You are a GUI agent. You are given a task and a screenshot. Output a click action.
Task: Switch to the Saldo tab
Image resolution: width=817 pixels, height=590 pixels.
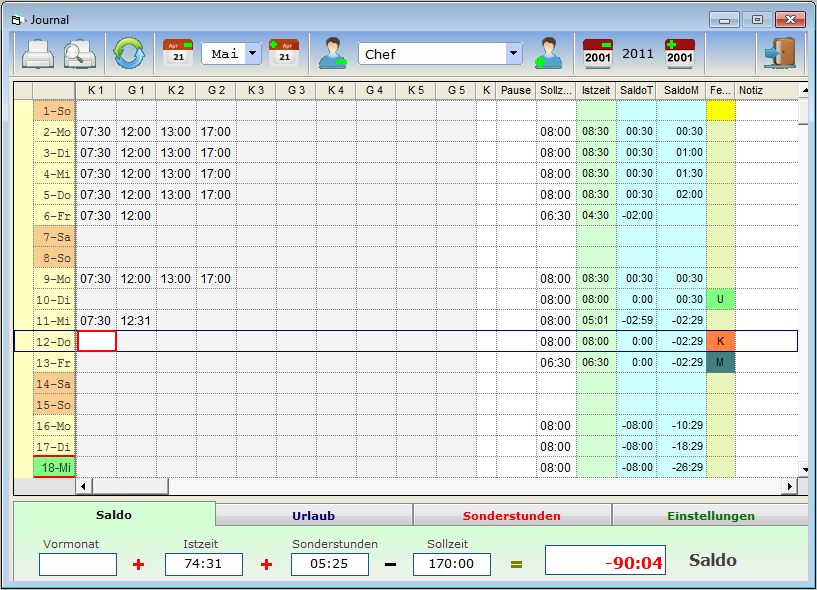click(114, 514)
